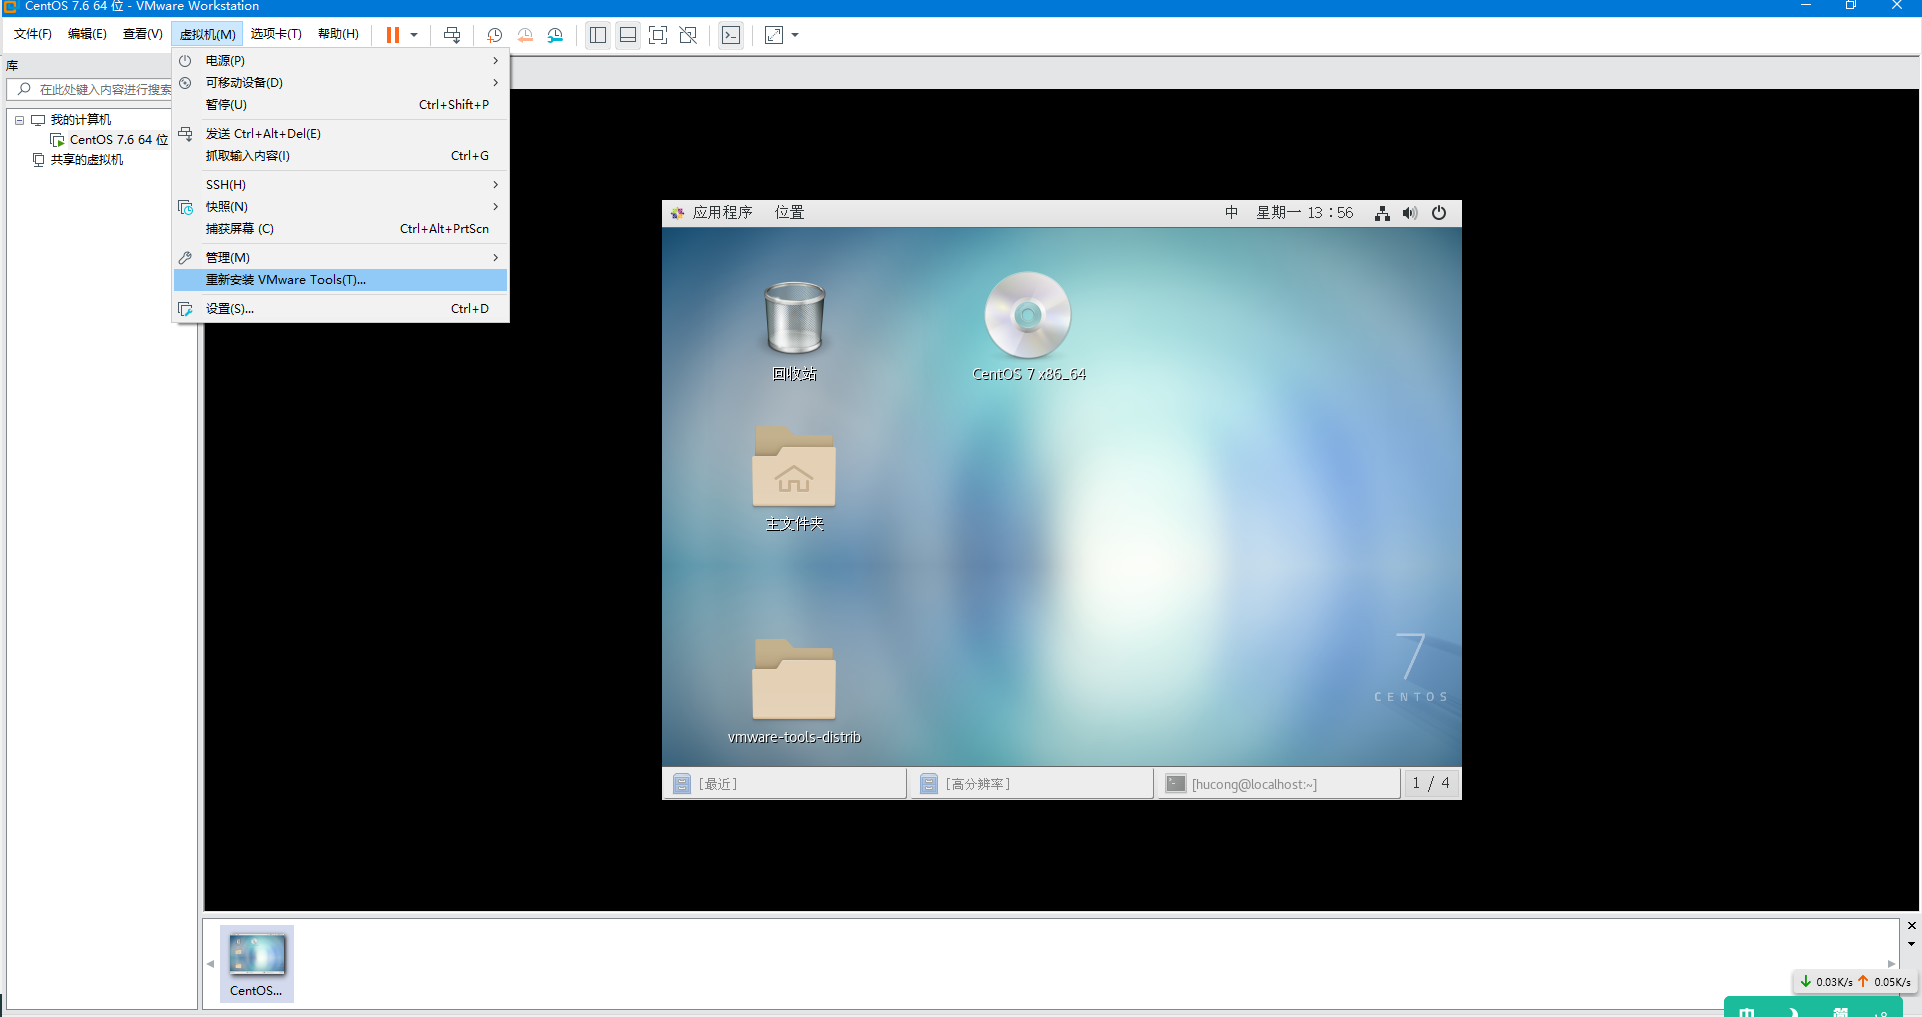1922x1017 pixels.
Task: Open the 文件(F) menu
Action: 33,34
